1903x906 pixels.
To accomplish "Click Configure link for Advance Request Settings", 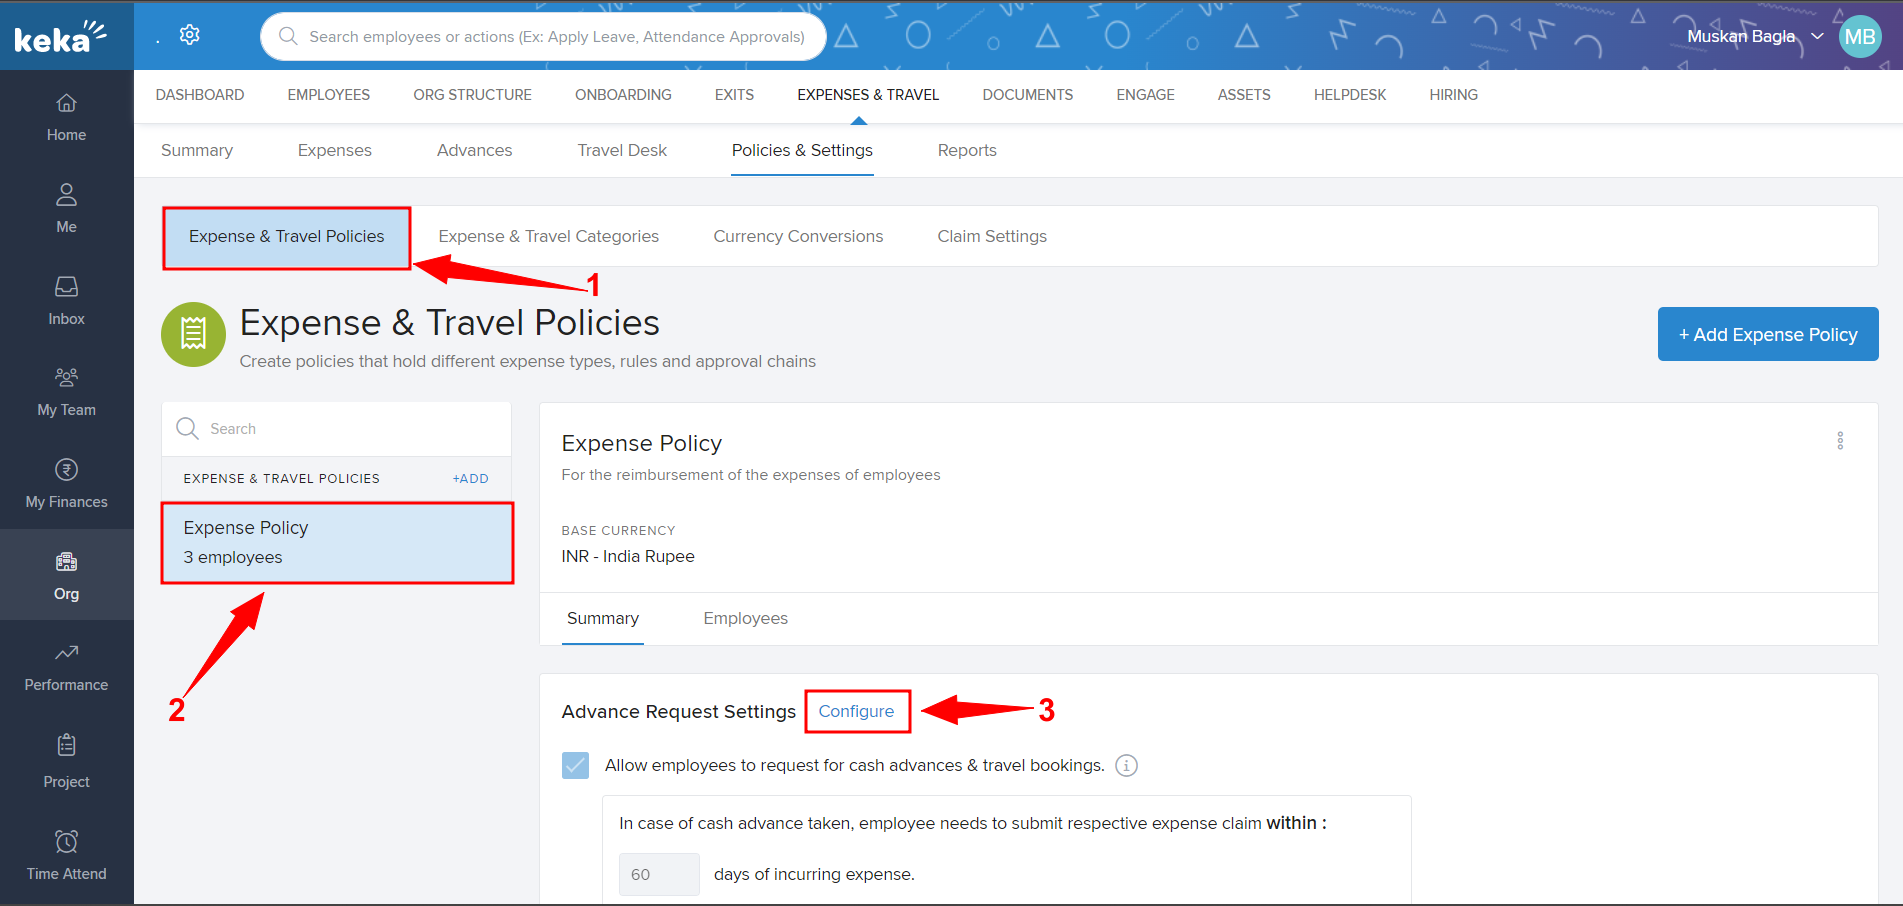I will [856, 712].
